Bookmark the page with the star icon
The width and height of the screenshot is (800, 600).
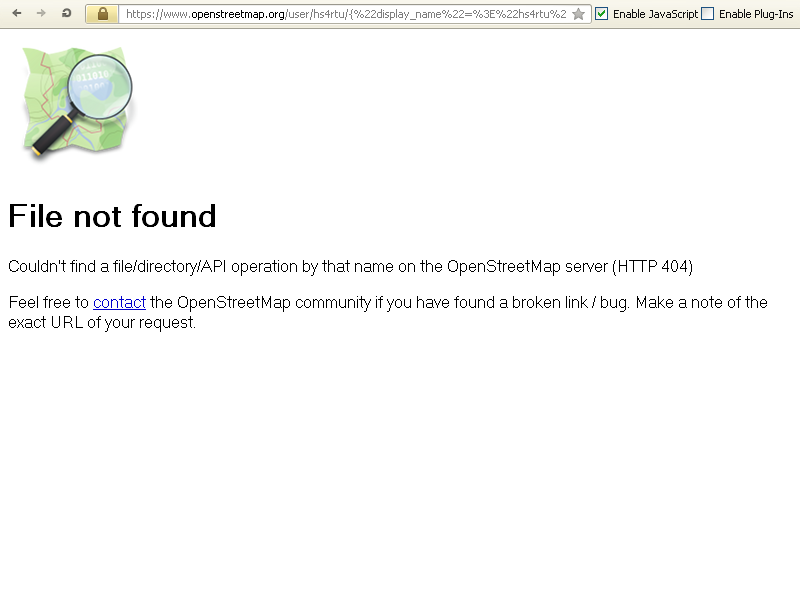pos(579,14)
